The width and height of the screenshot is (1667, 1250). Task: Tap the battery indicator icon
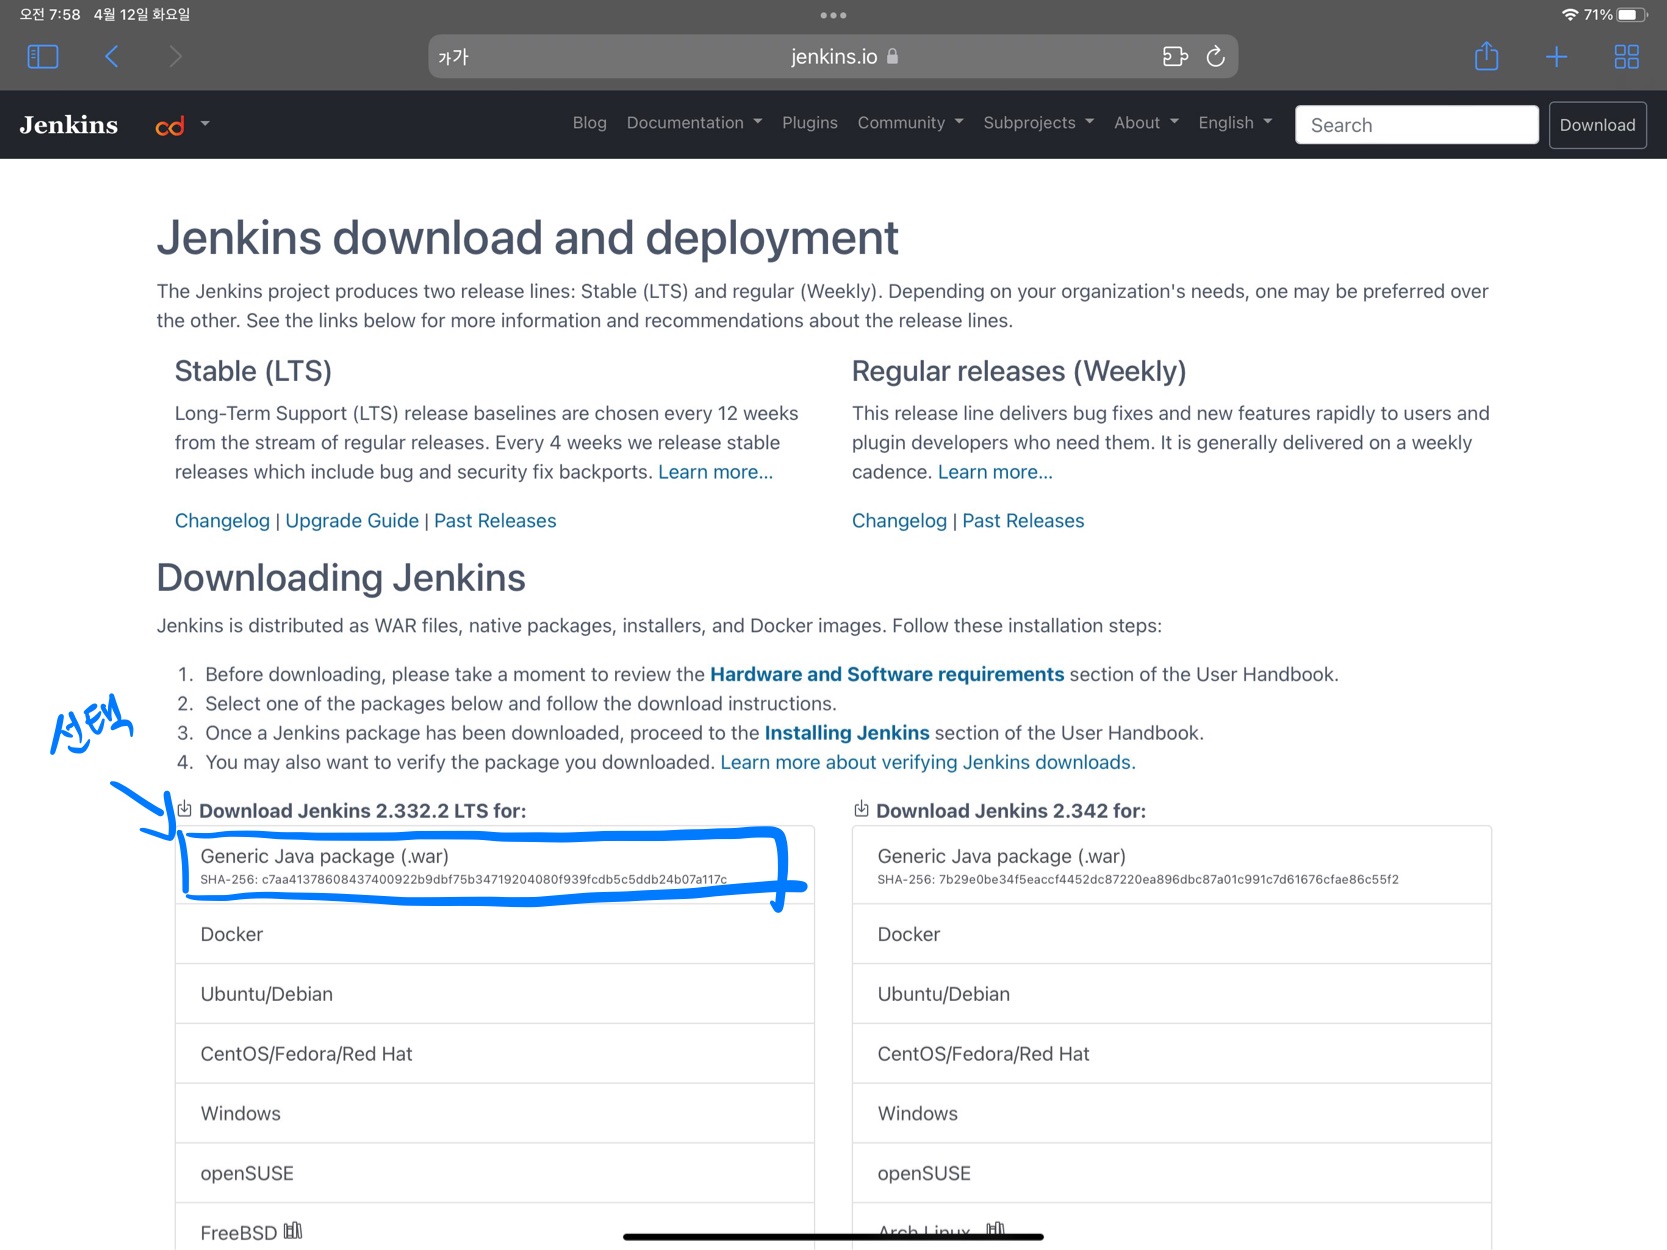coord(1632,15)
